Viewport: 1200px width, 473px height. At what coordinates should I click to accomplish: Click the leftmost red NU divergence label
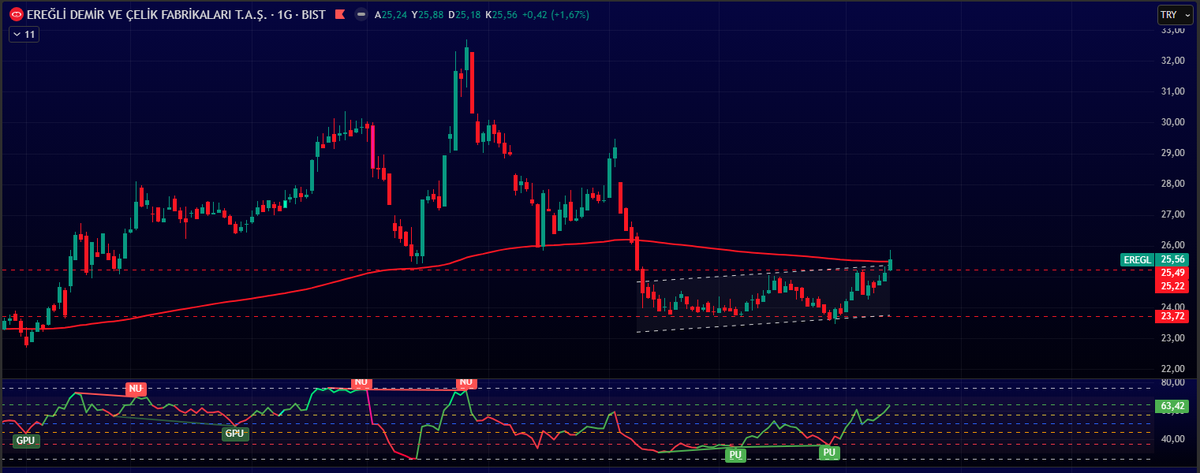click(x=135, y=388)
